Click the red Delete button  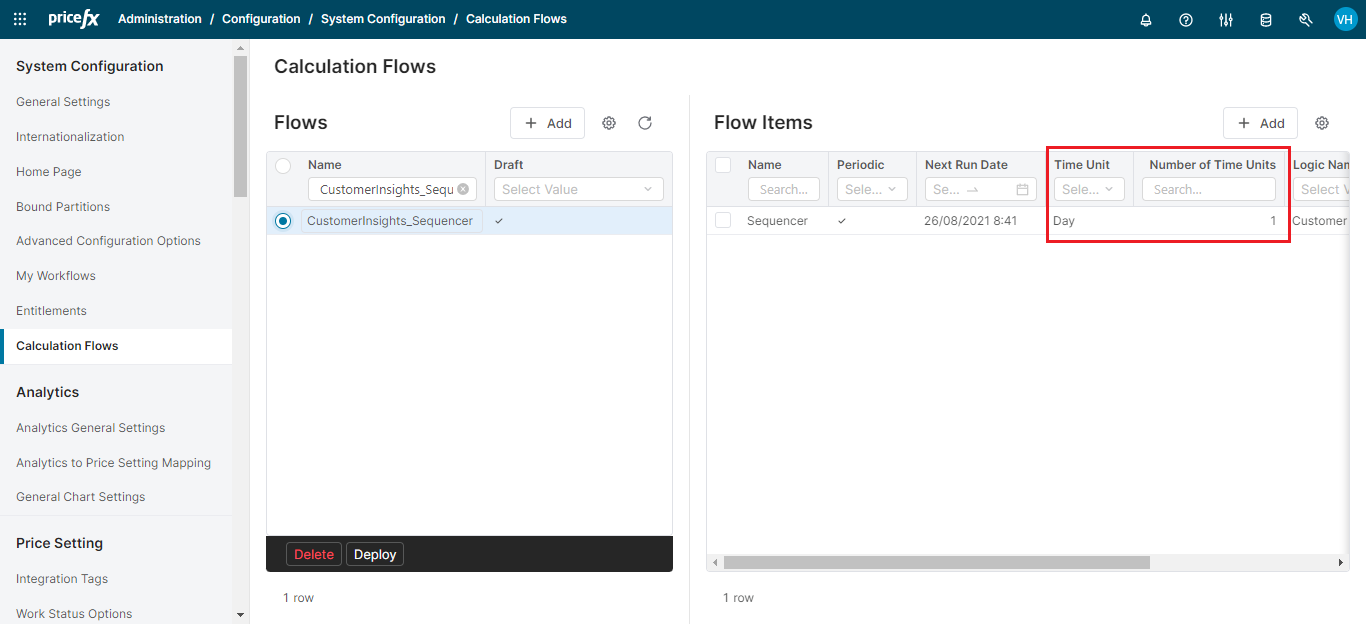click(314, 554)
